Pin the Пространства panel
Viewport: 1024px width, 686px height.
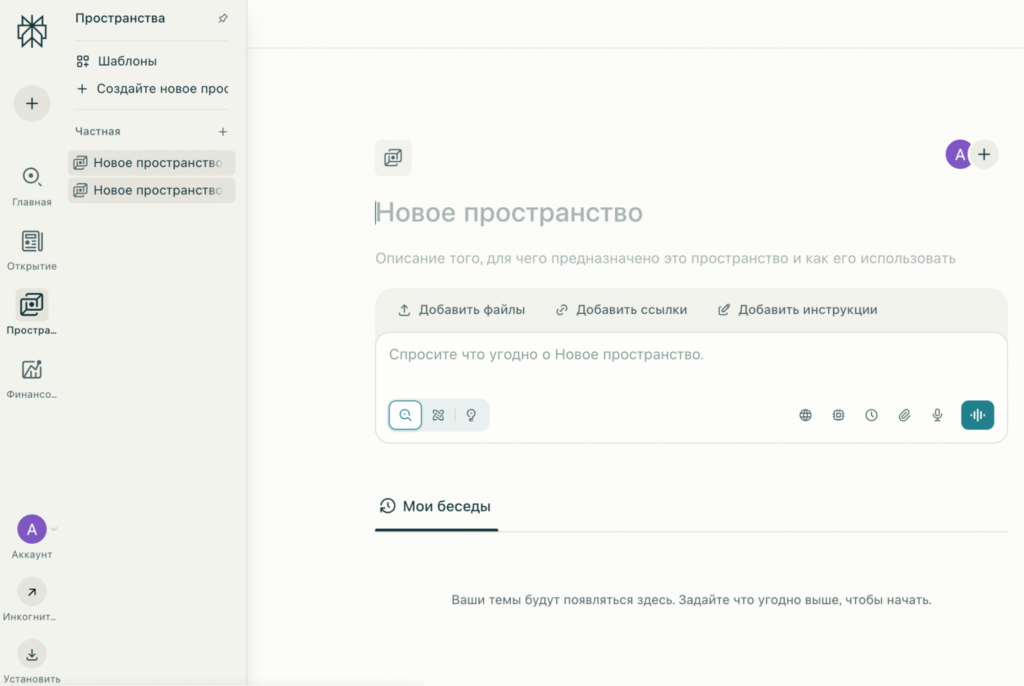(x=222, y=18)
